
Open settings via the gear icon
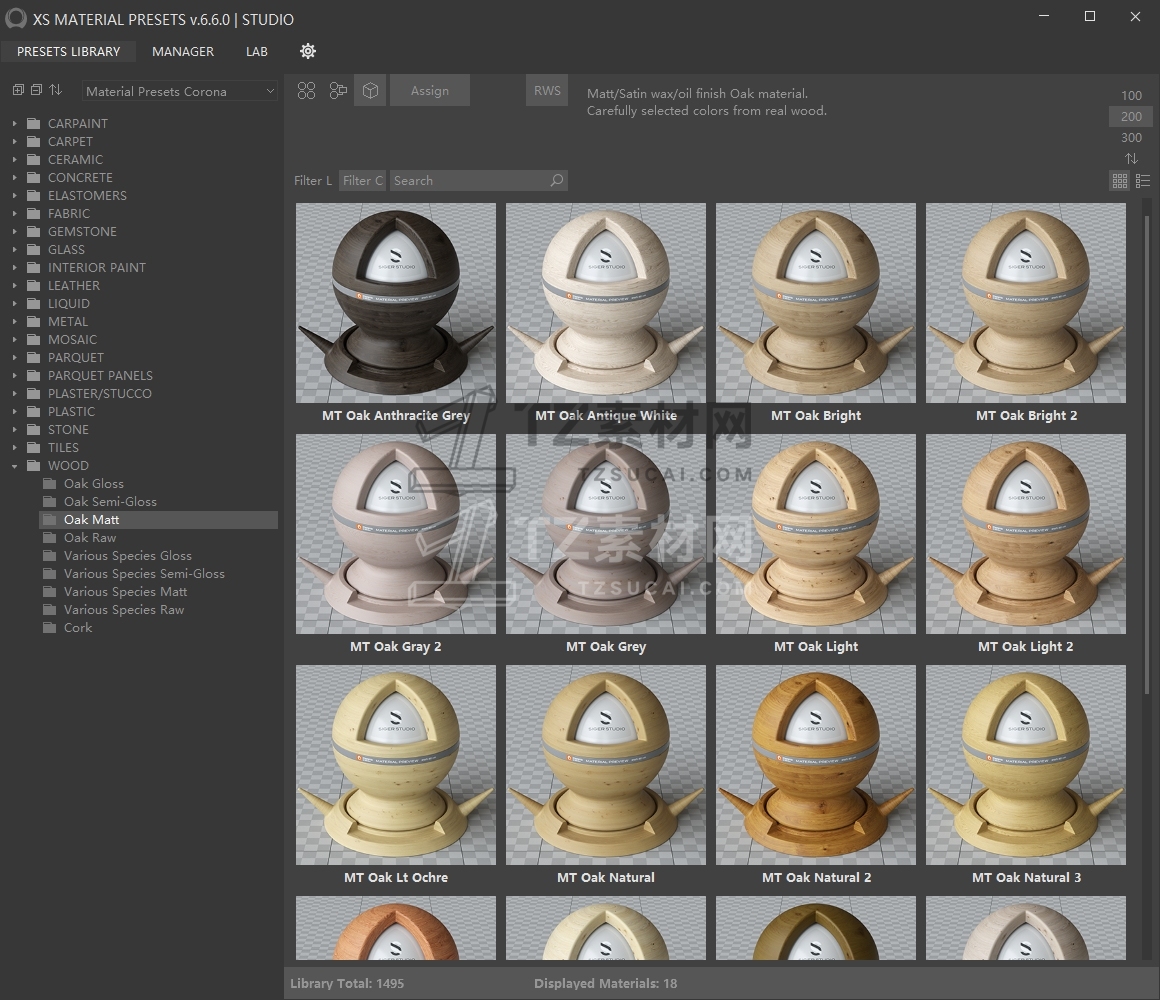pos(308,51)
